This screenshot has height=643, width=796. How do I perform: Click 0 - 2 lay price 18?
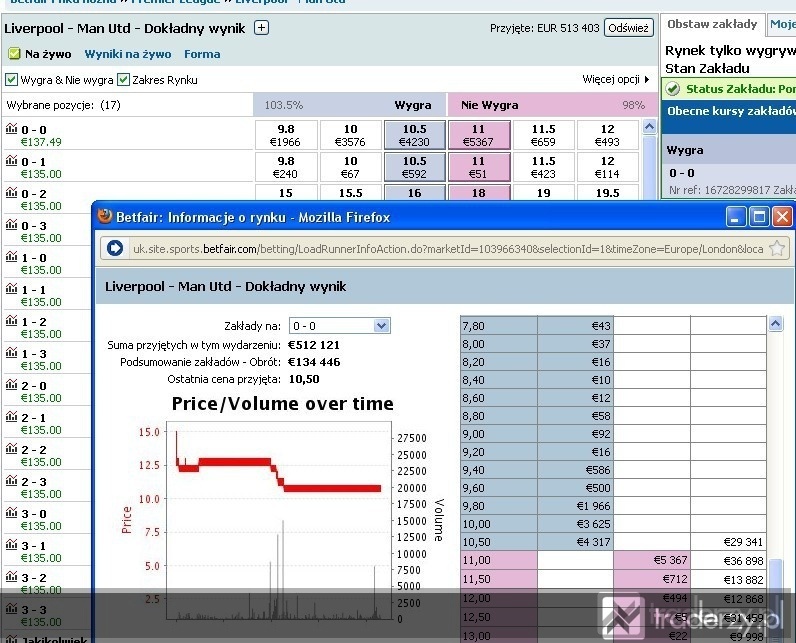coord(479,192)
